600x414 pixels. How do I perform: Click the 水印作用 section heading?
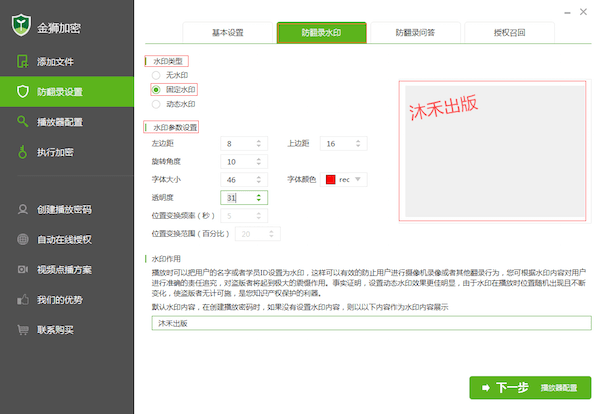[x=166, y=259]
